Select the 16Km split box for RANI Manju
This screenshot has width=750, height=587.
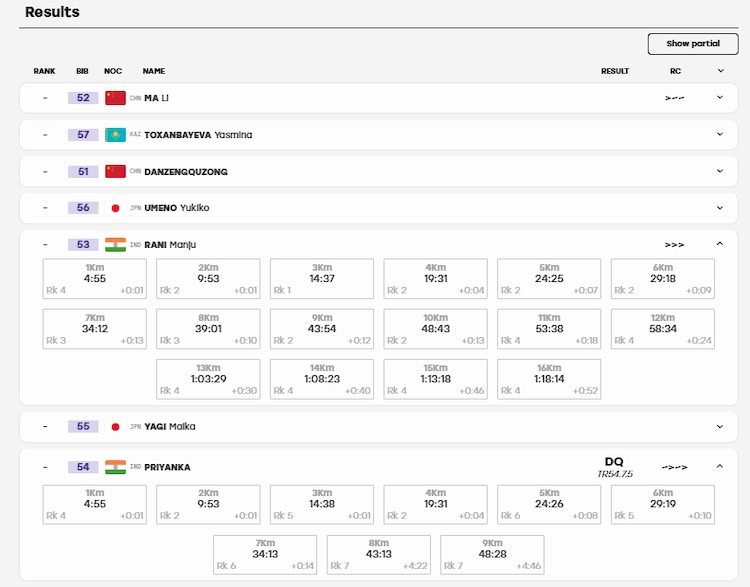pyautogui.click(x=549, y=379)
